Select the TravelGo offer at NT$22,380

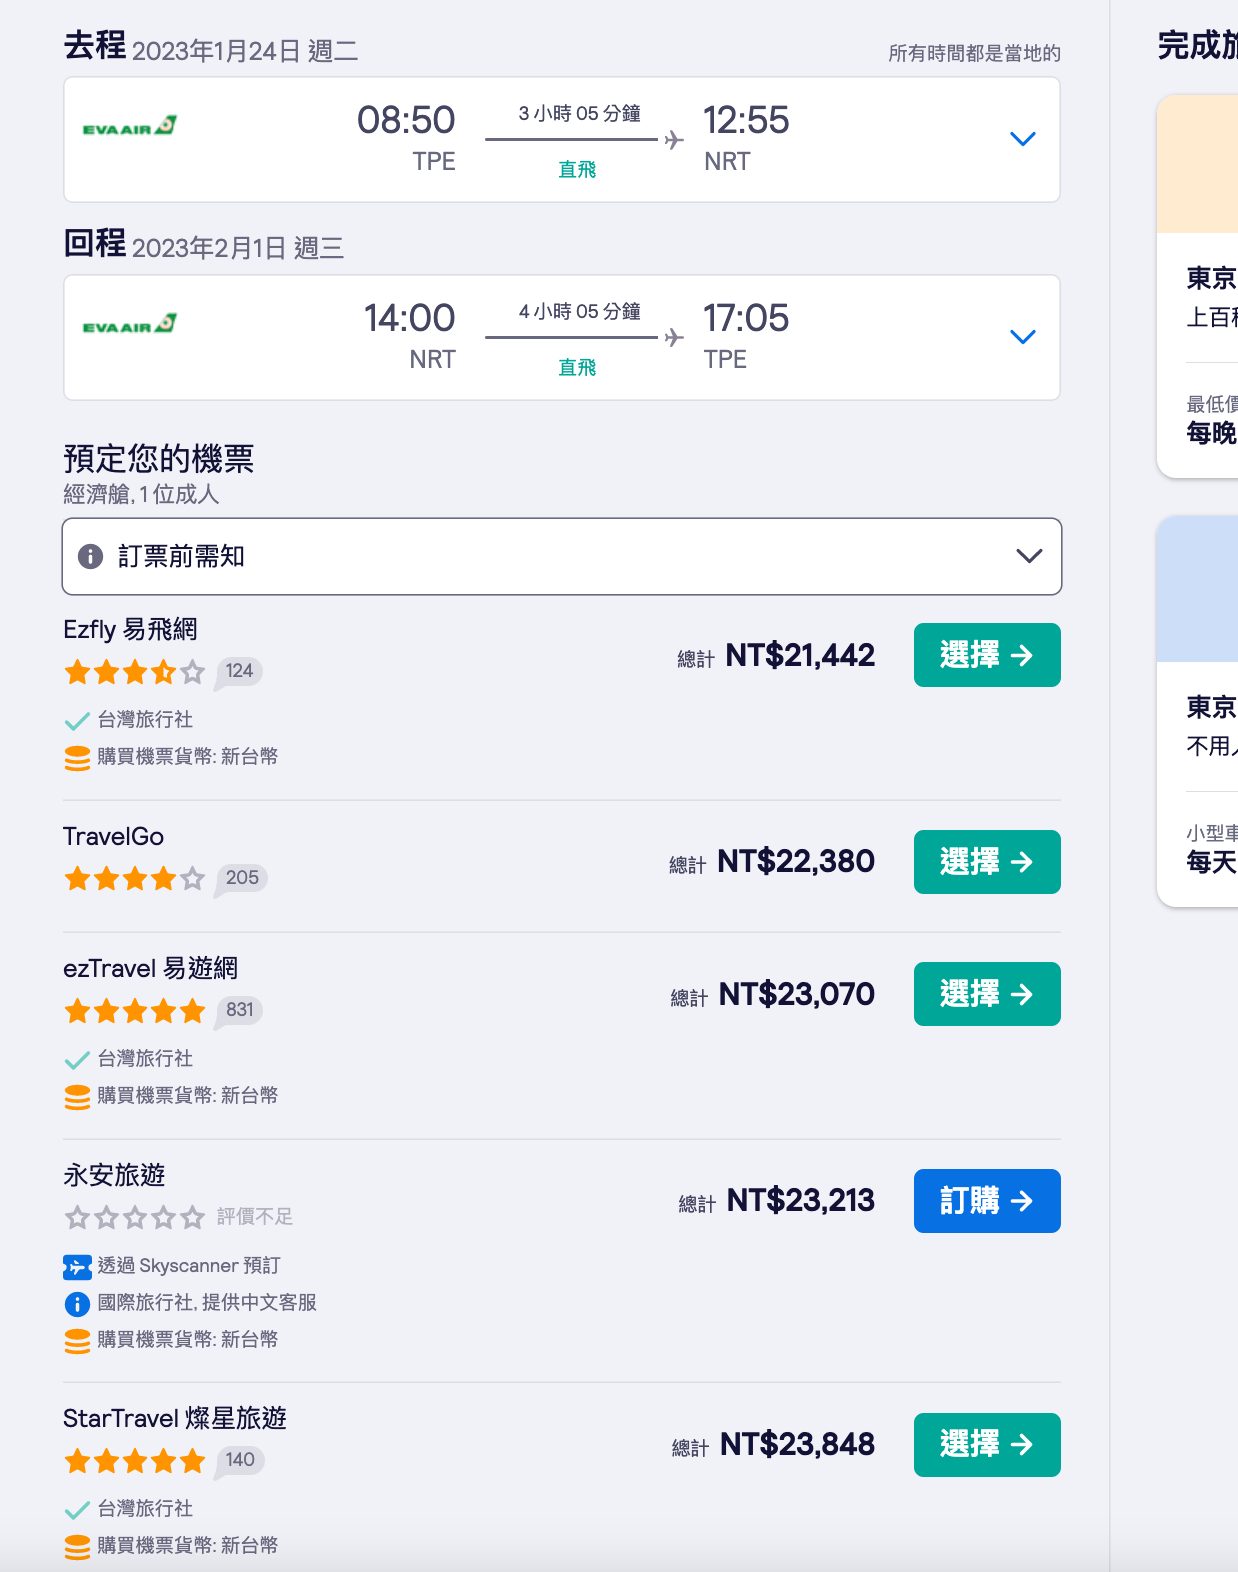pyautogui.click(x=987, y=862)
